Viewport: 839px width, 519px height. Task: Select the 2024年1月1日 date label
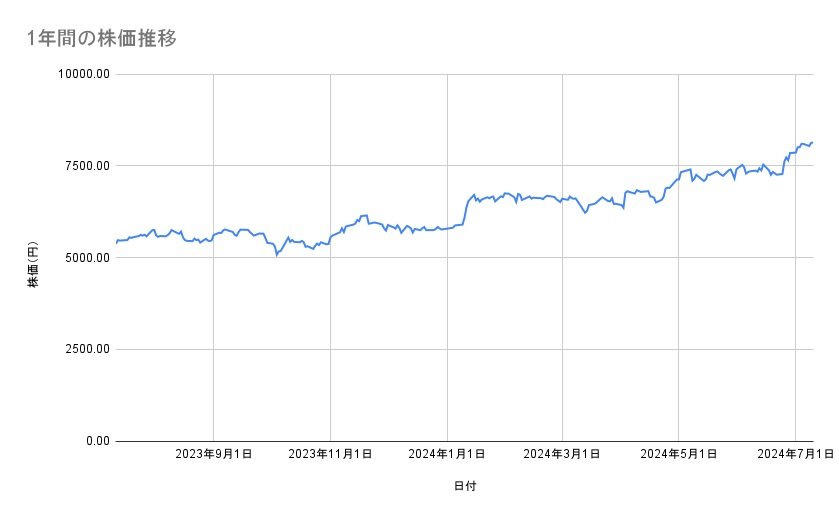pos(447,455)
